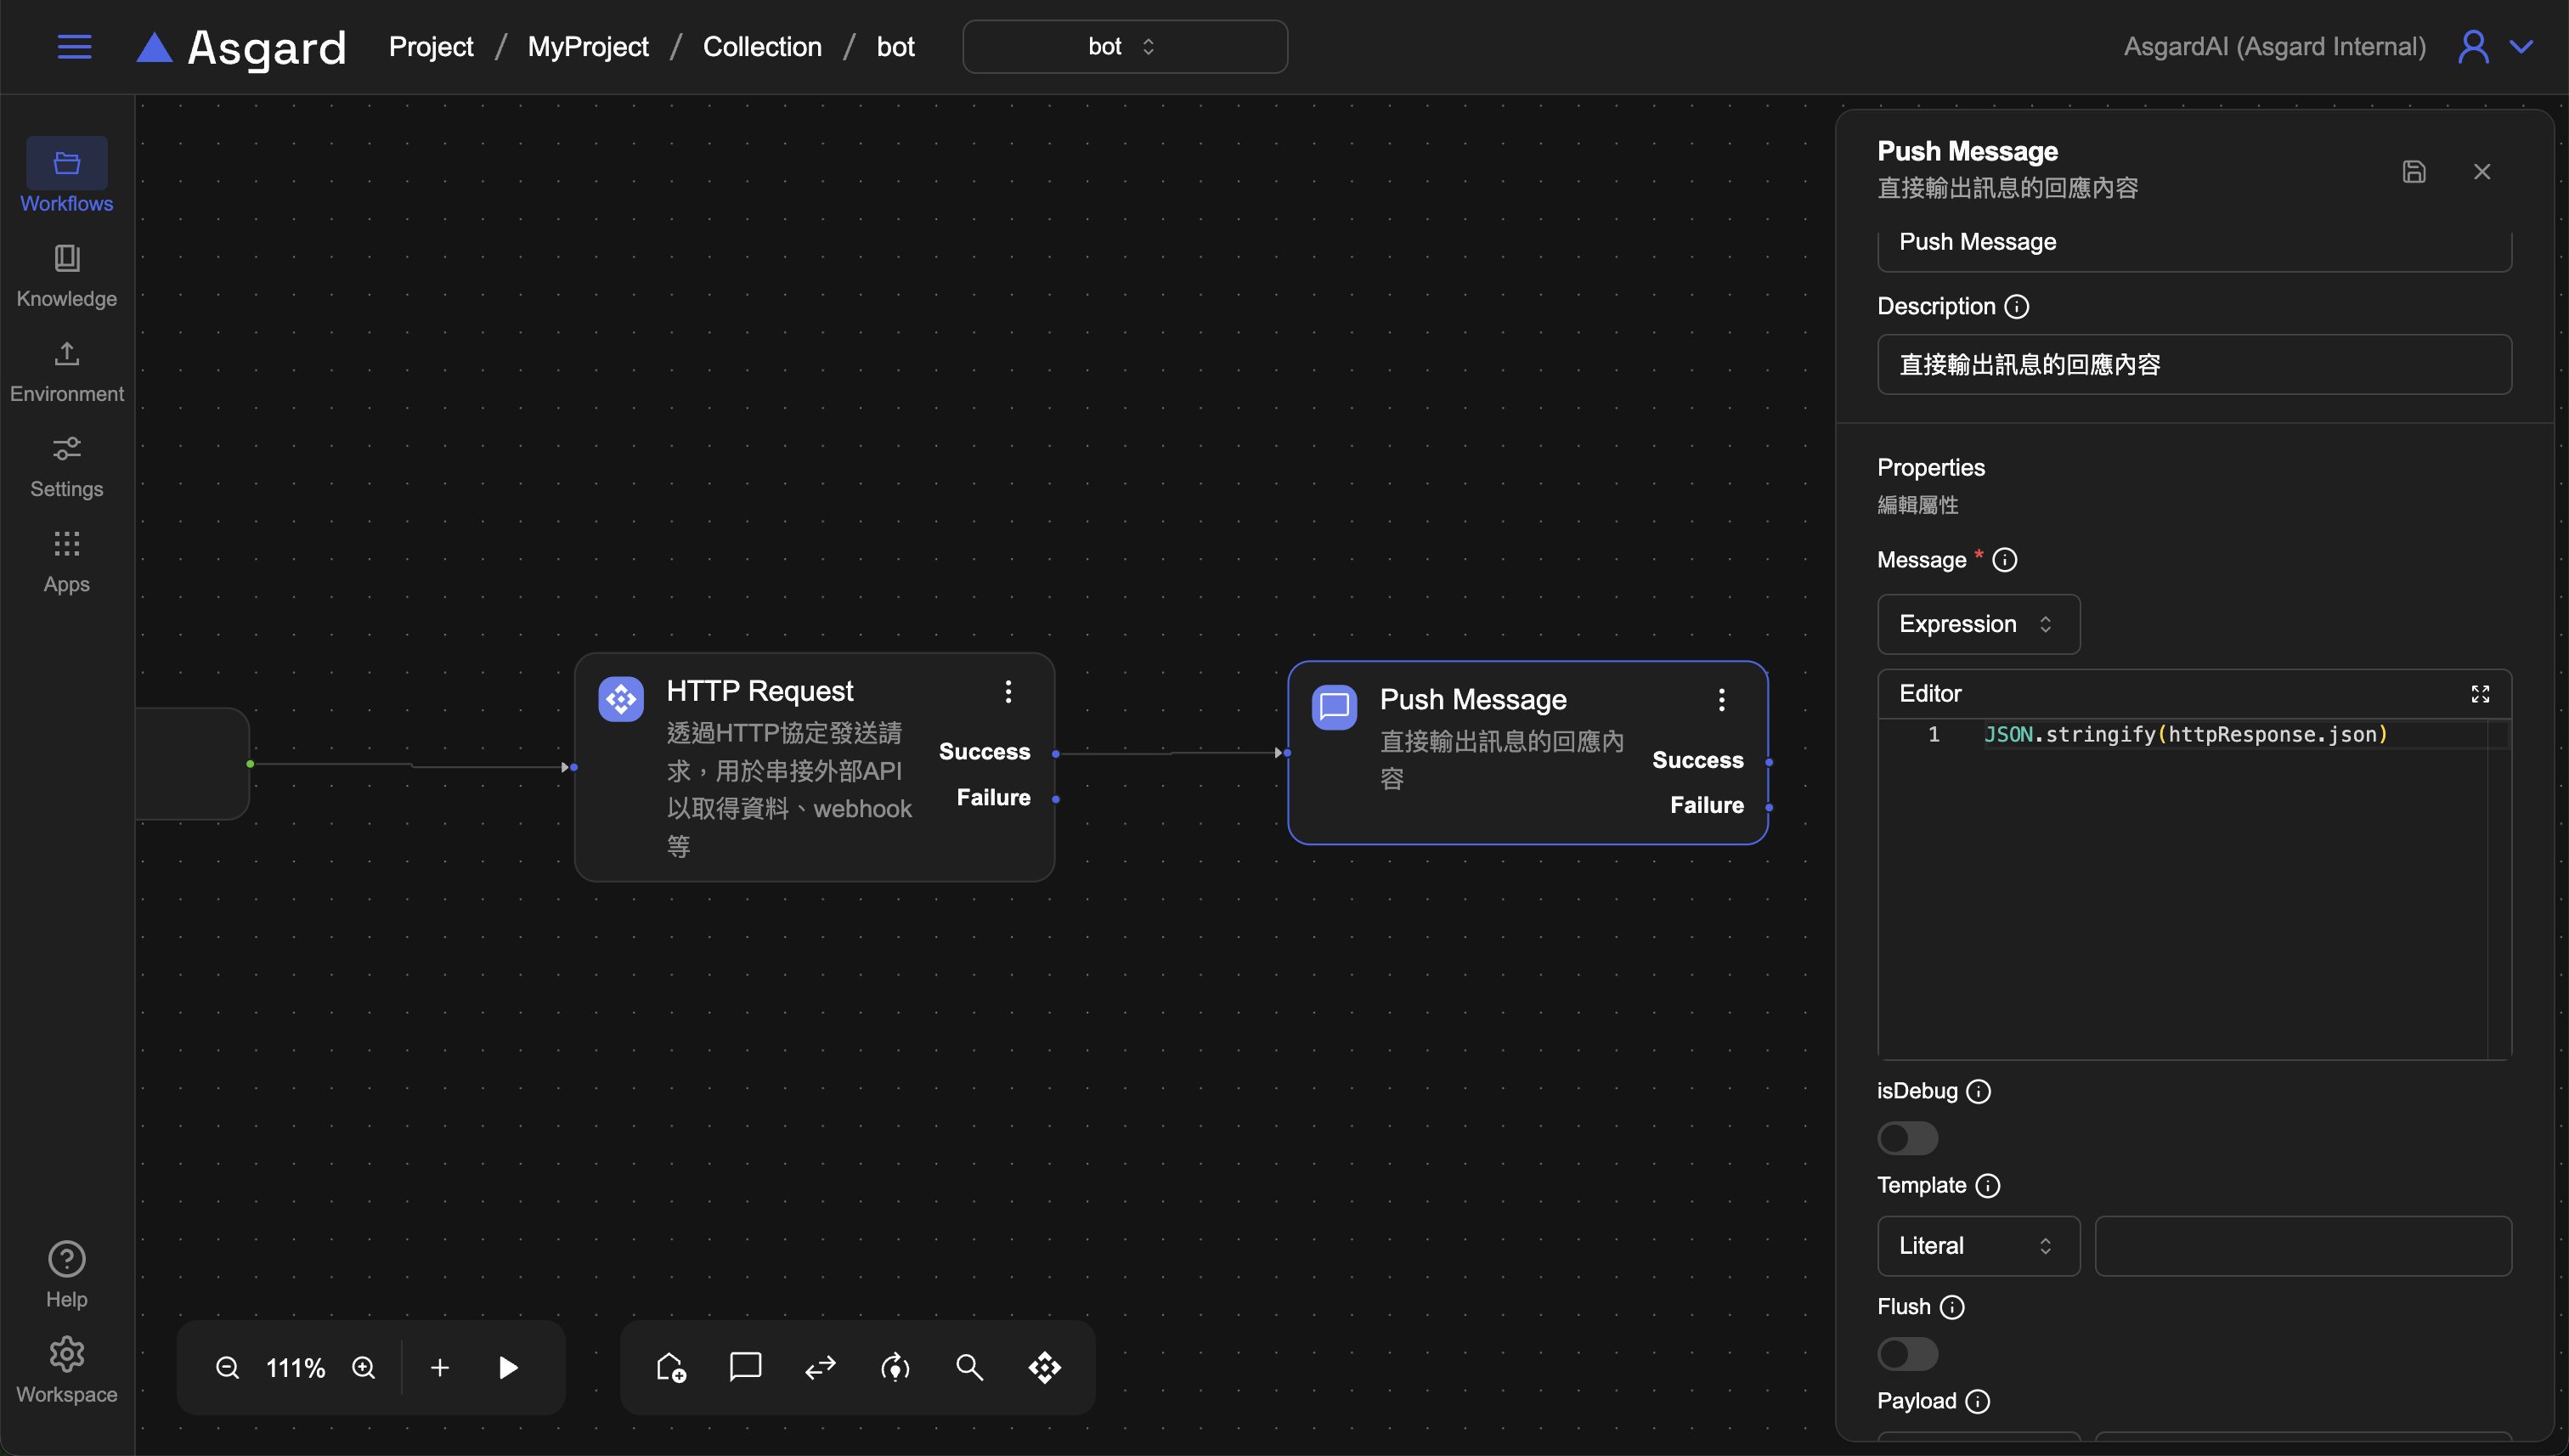Zoom out the canvas
This screenshot has height=1456, width=2569.
point(227,1366)
